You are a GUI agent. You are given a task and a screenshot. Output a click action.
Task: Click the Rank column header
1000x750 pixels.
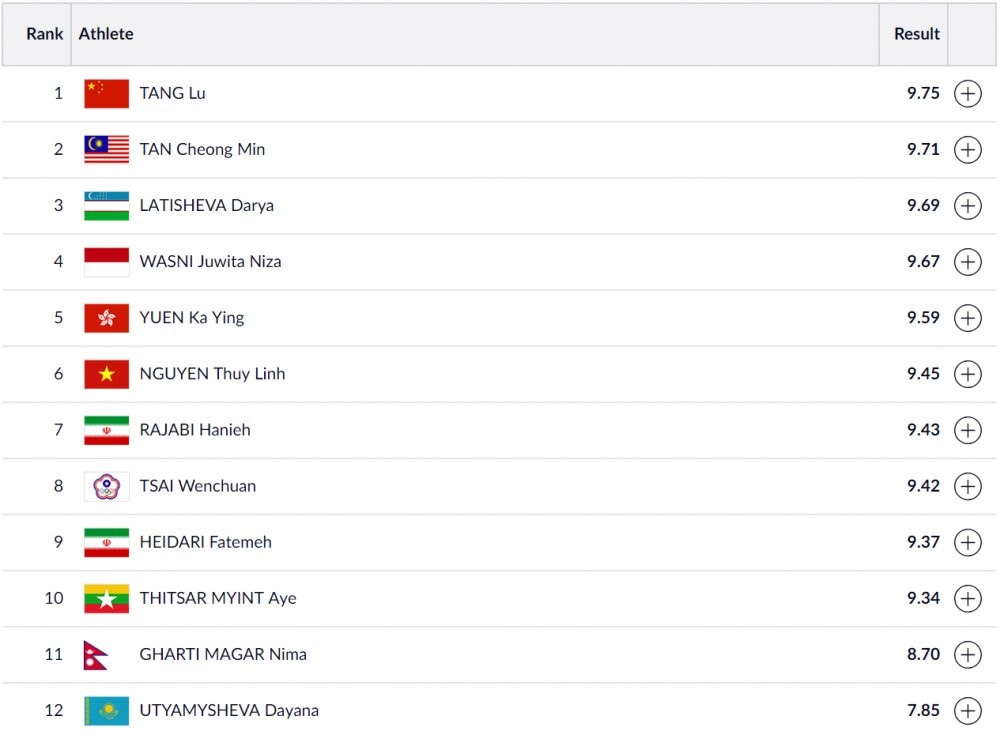(44, 34)
